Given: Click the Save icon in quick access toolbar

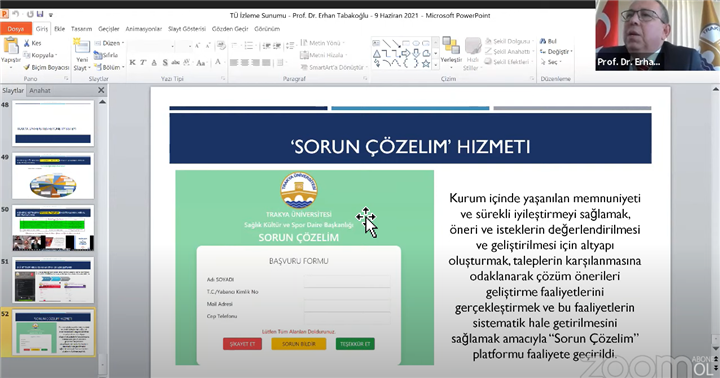Looking at the screenshot, I should [39, 15].
